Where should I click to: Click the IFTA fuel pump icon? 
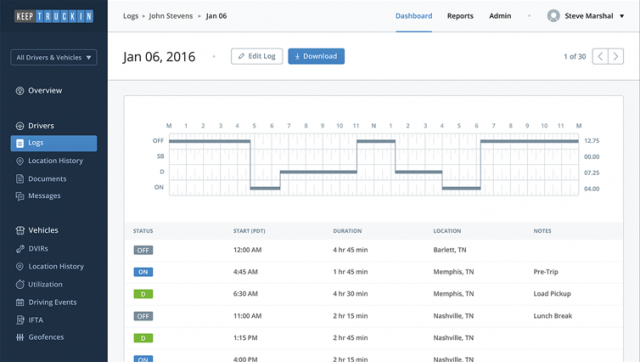20,320
